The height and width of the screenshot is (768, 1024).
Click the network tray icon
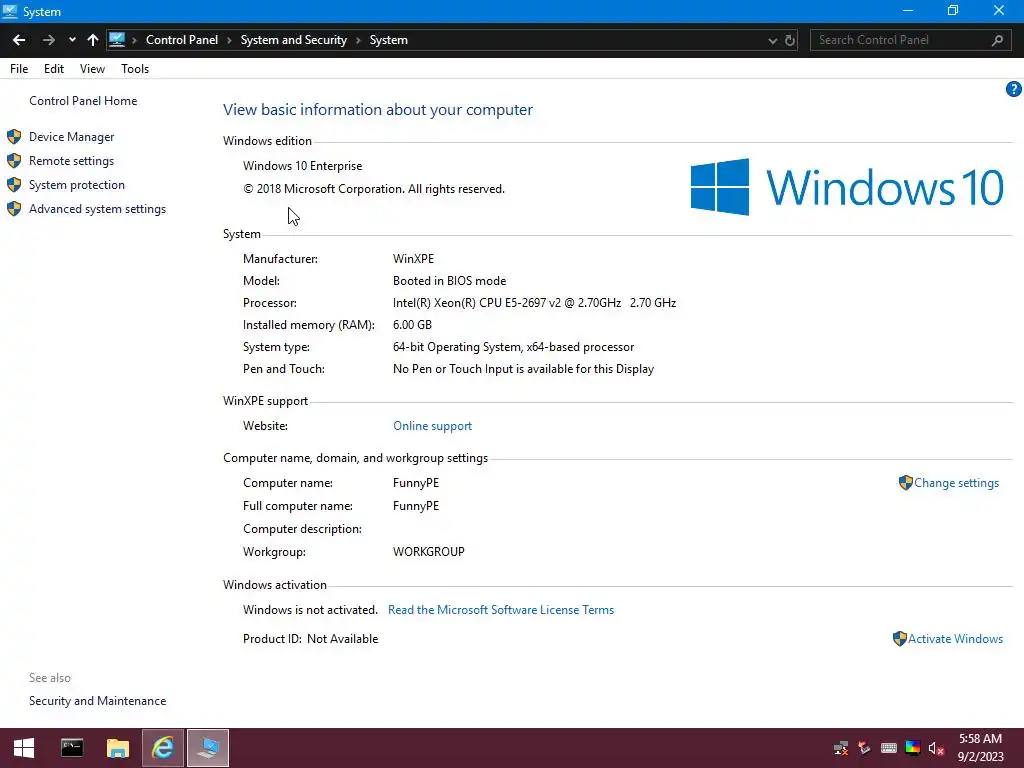841,748
